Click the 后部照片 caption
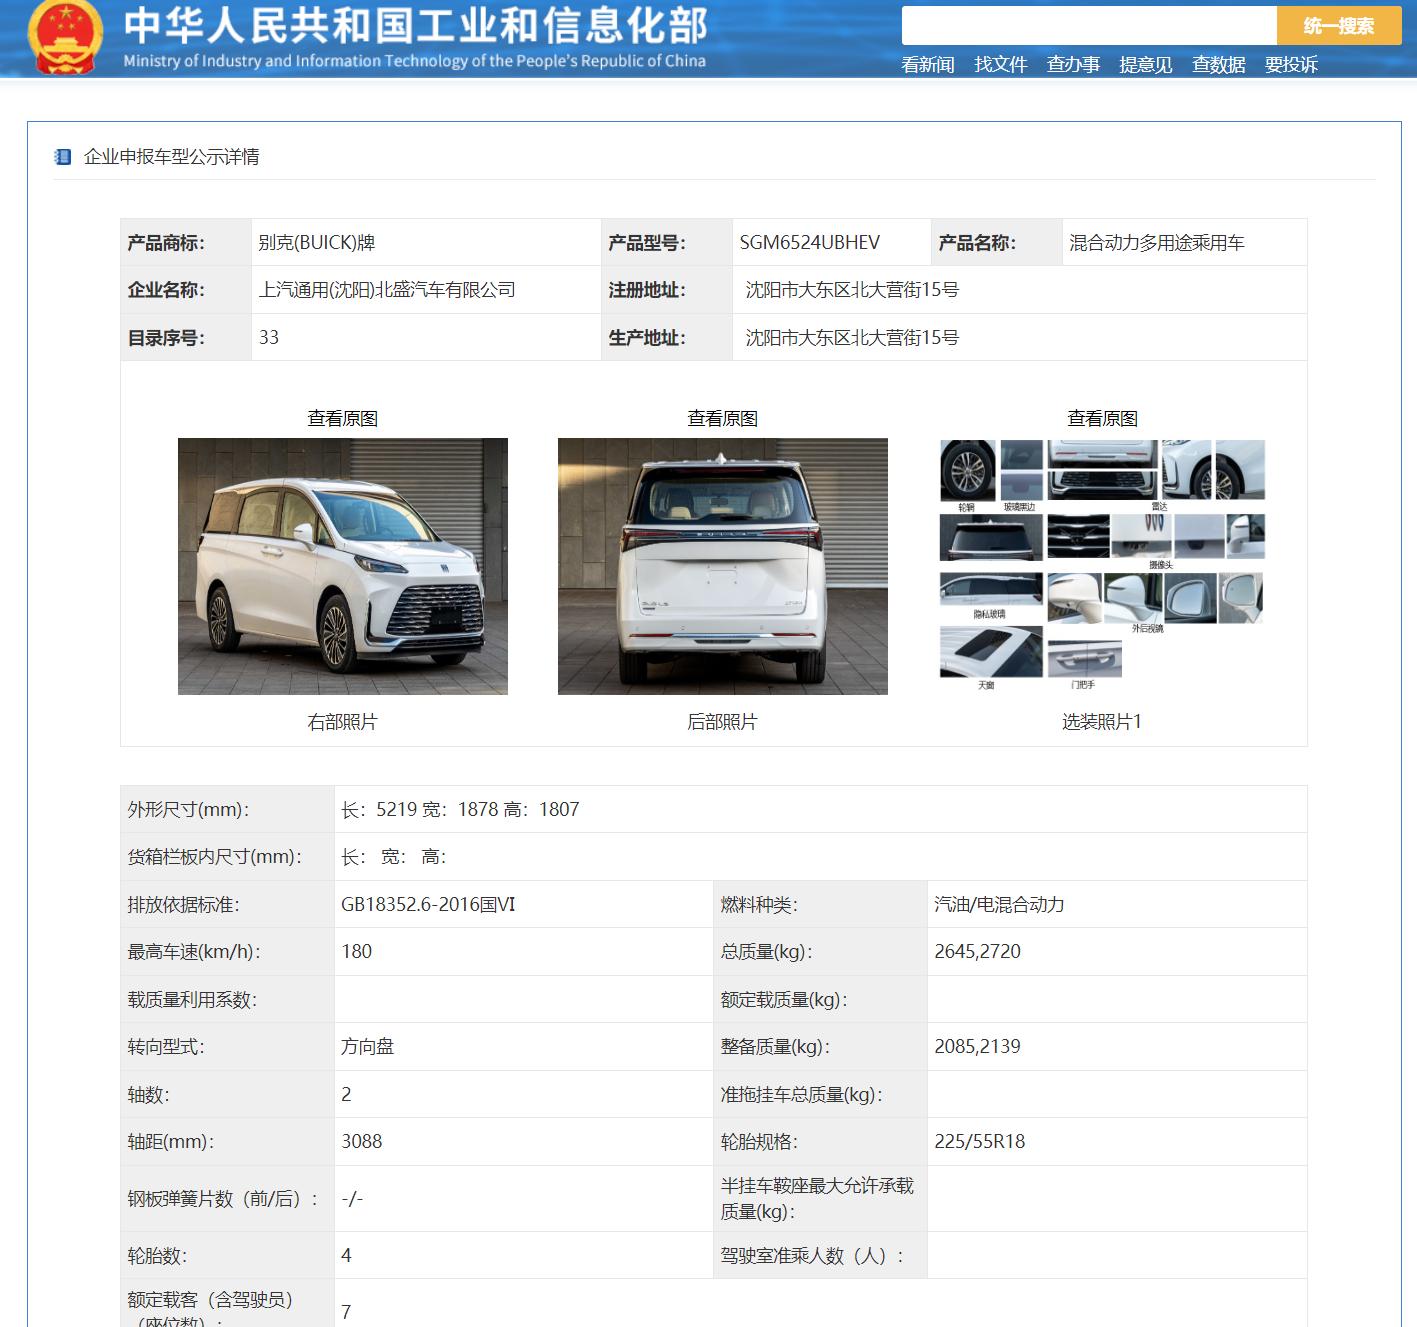This screenshot has width=1417, height=1327. coord(723,722)
